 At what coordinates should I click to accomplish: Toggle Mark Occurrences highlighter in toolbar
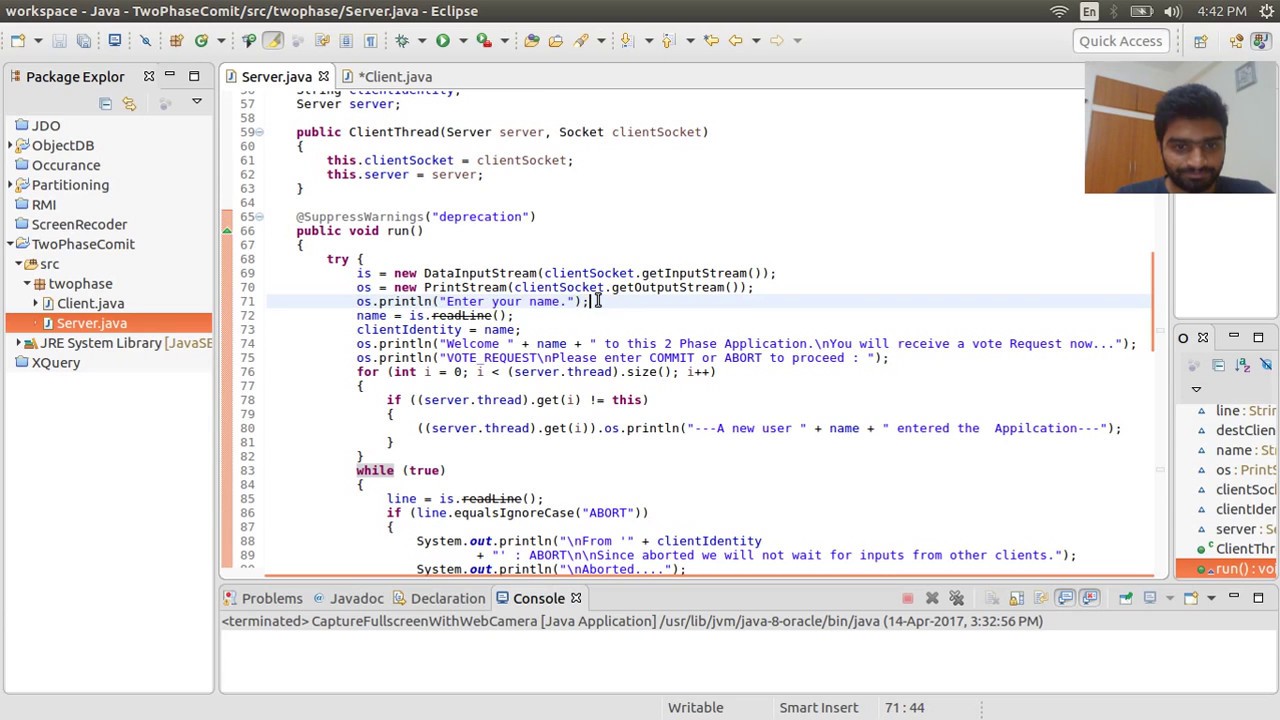273,41
